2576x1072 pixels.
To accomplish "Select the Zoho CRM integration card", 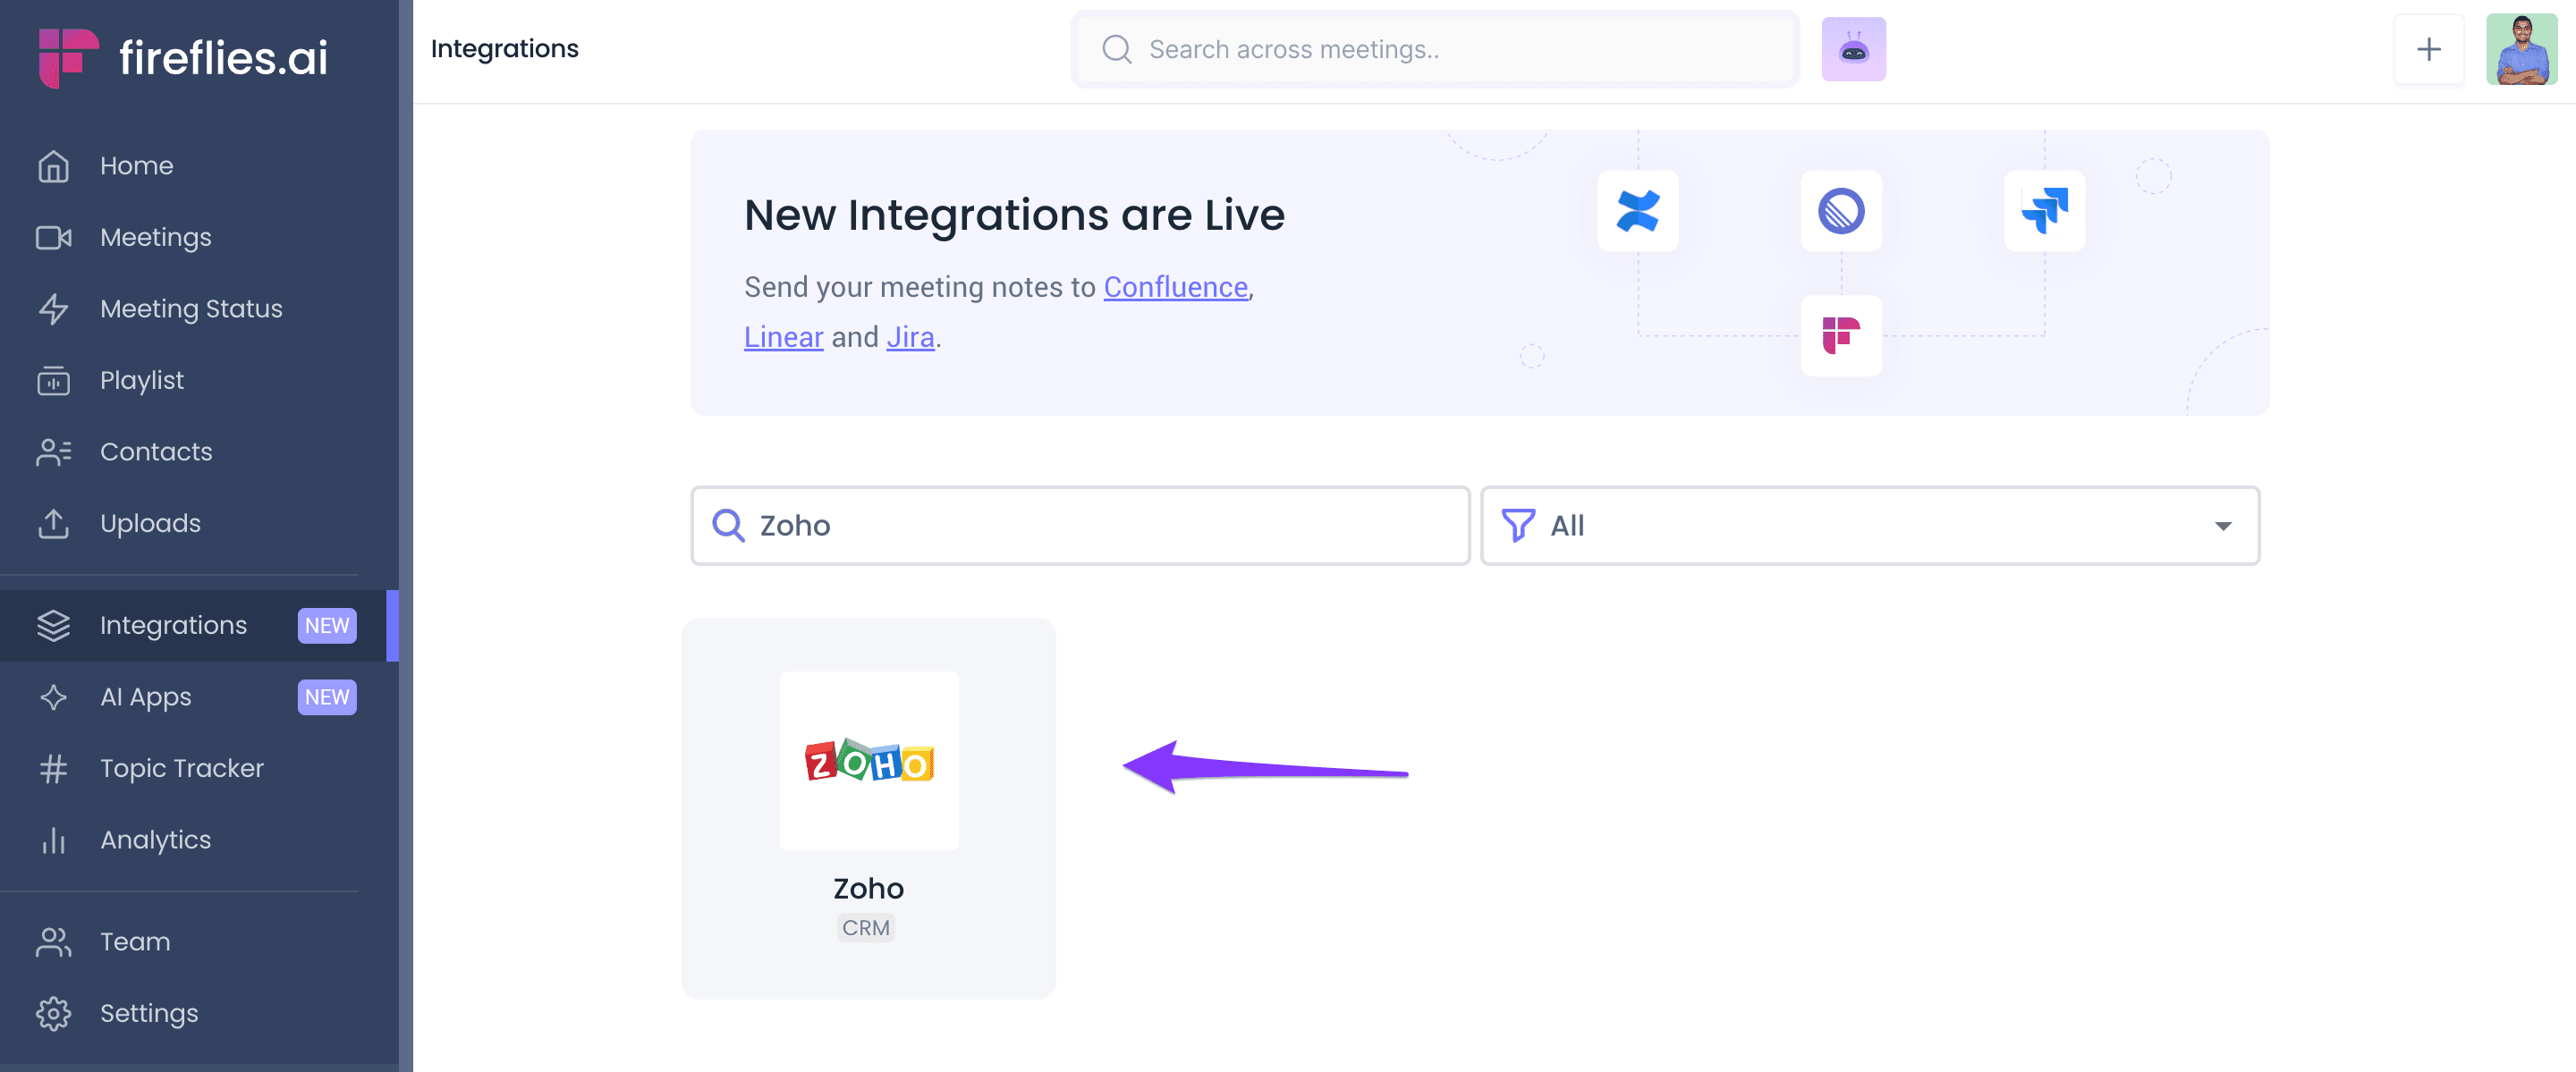I will click(x=868, y=808).
